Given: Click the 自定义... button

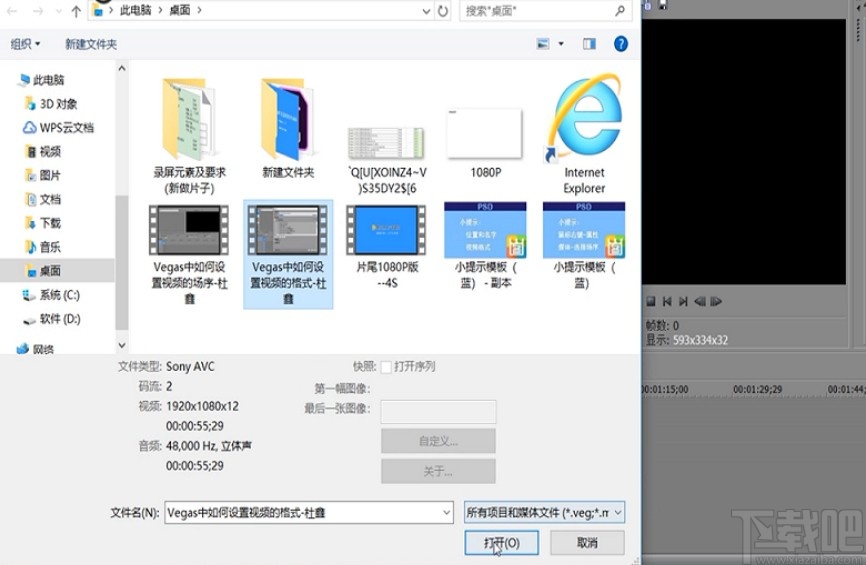Looking at the screenshot, I should click(x=438, y=441).
